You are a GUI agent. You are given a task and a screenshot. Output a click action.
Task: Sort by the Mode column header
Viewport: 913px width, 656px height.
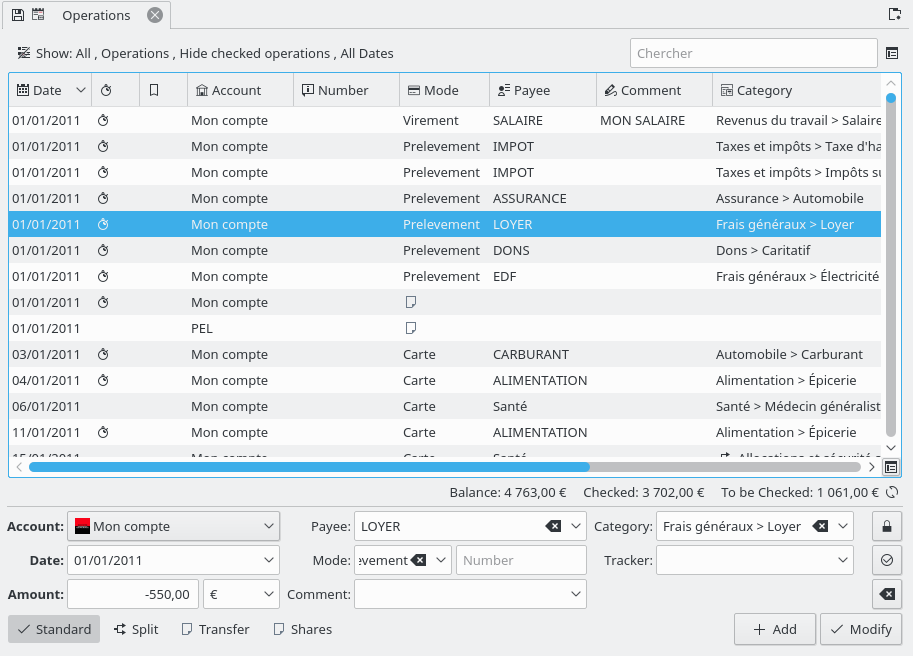click(x=444, y=90)
